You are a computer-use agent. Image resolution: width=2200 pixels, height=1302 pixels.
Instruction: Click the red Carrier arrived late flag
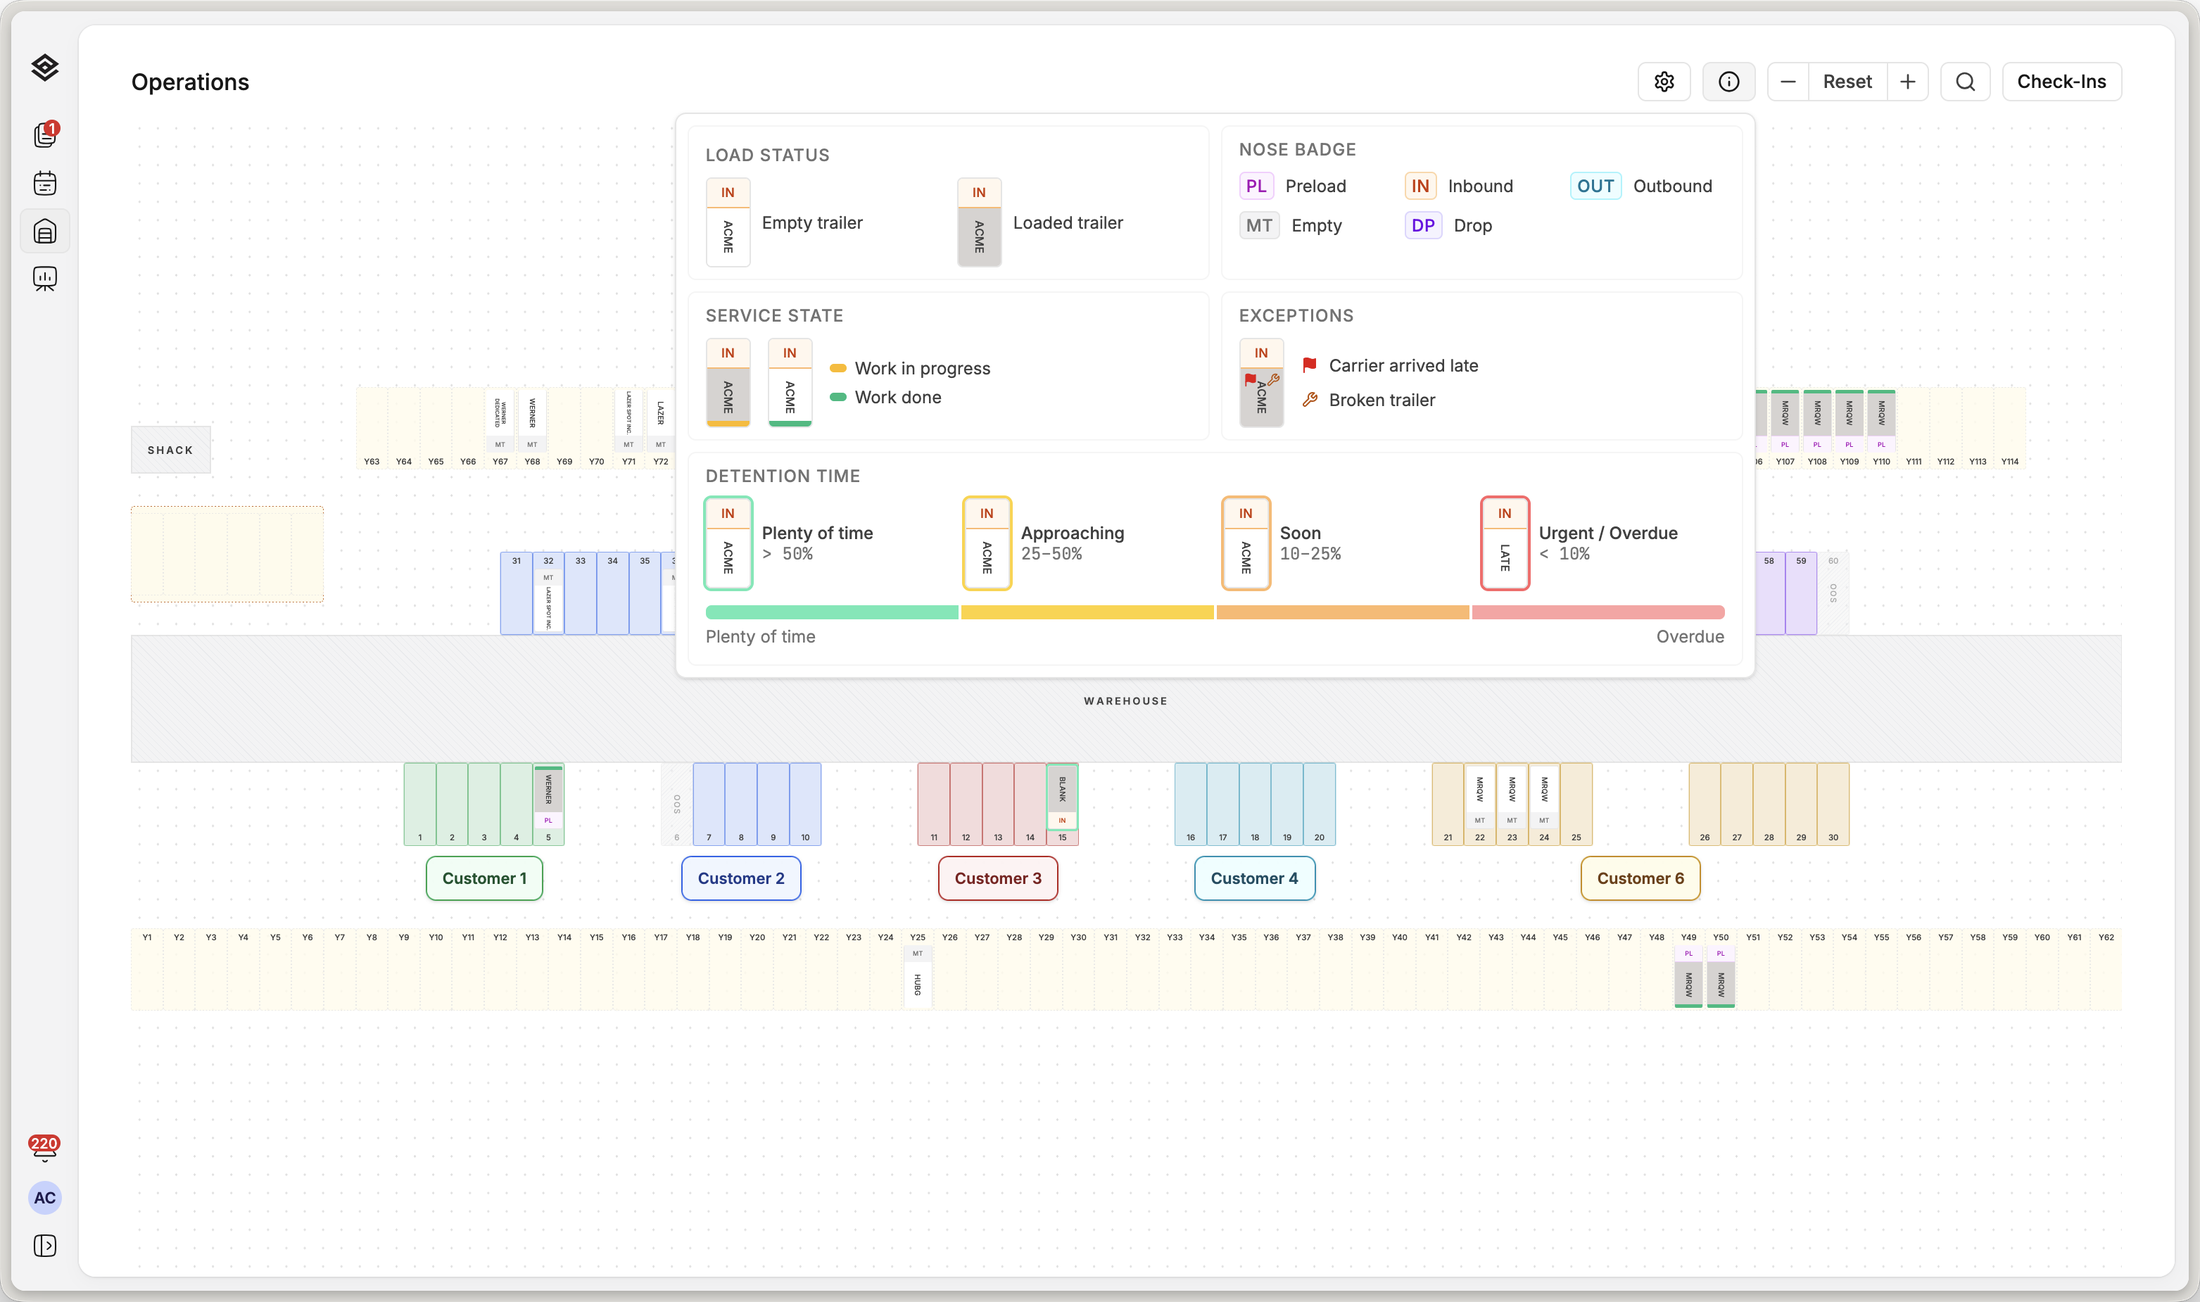(1309, 366)
